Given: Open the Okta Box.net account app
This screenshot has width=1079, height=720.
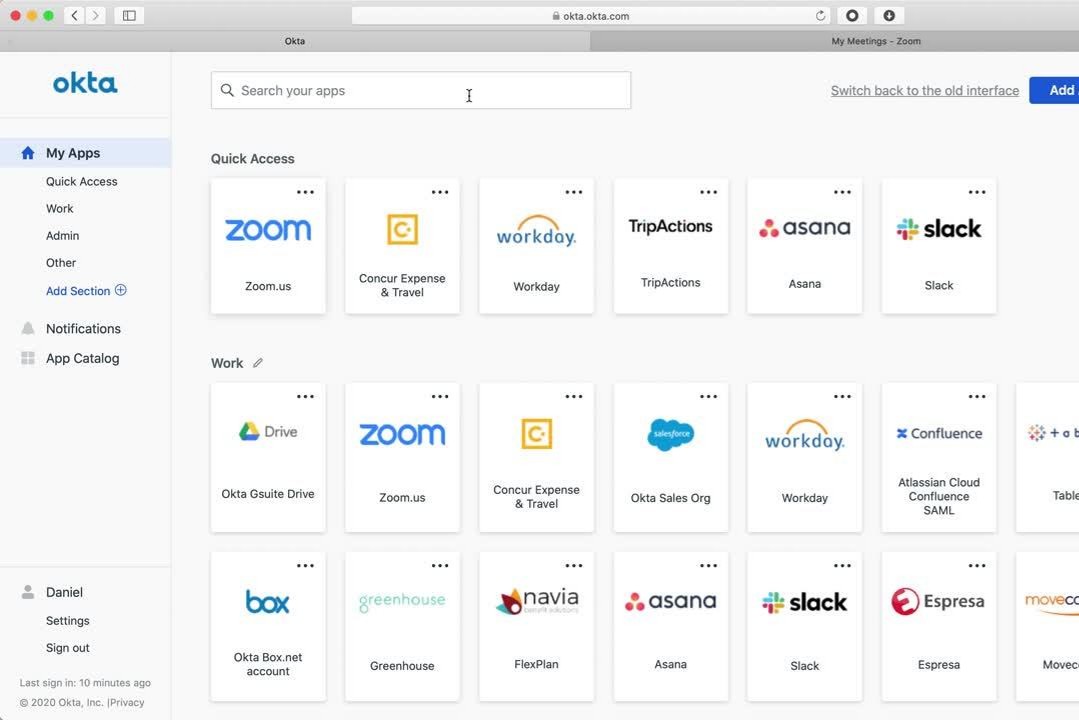Looking at the screenshot, I should pos(268,626).
